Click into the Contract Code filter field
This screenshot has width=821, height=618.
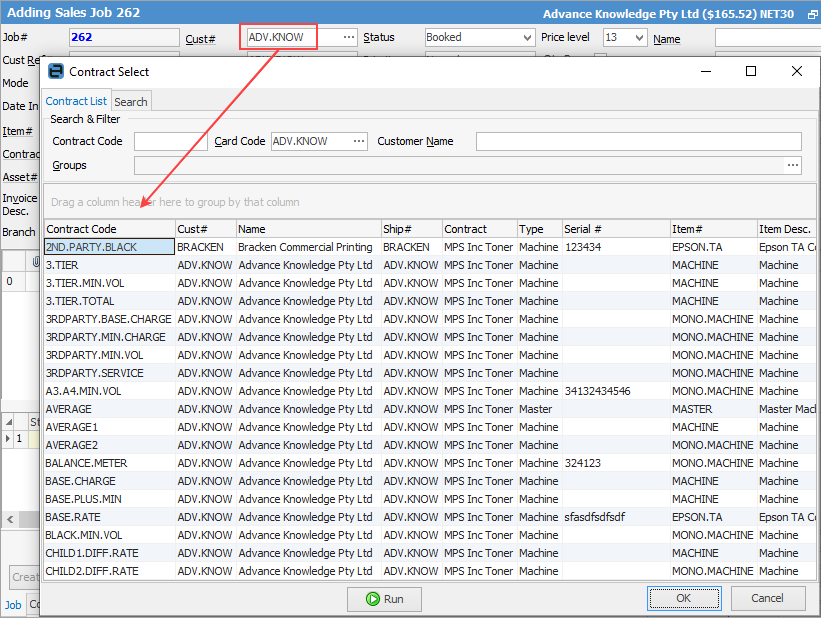[x=170, y=142]
